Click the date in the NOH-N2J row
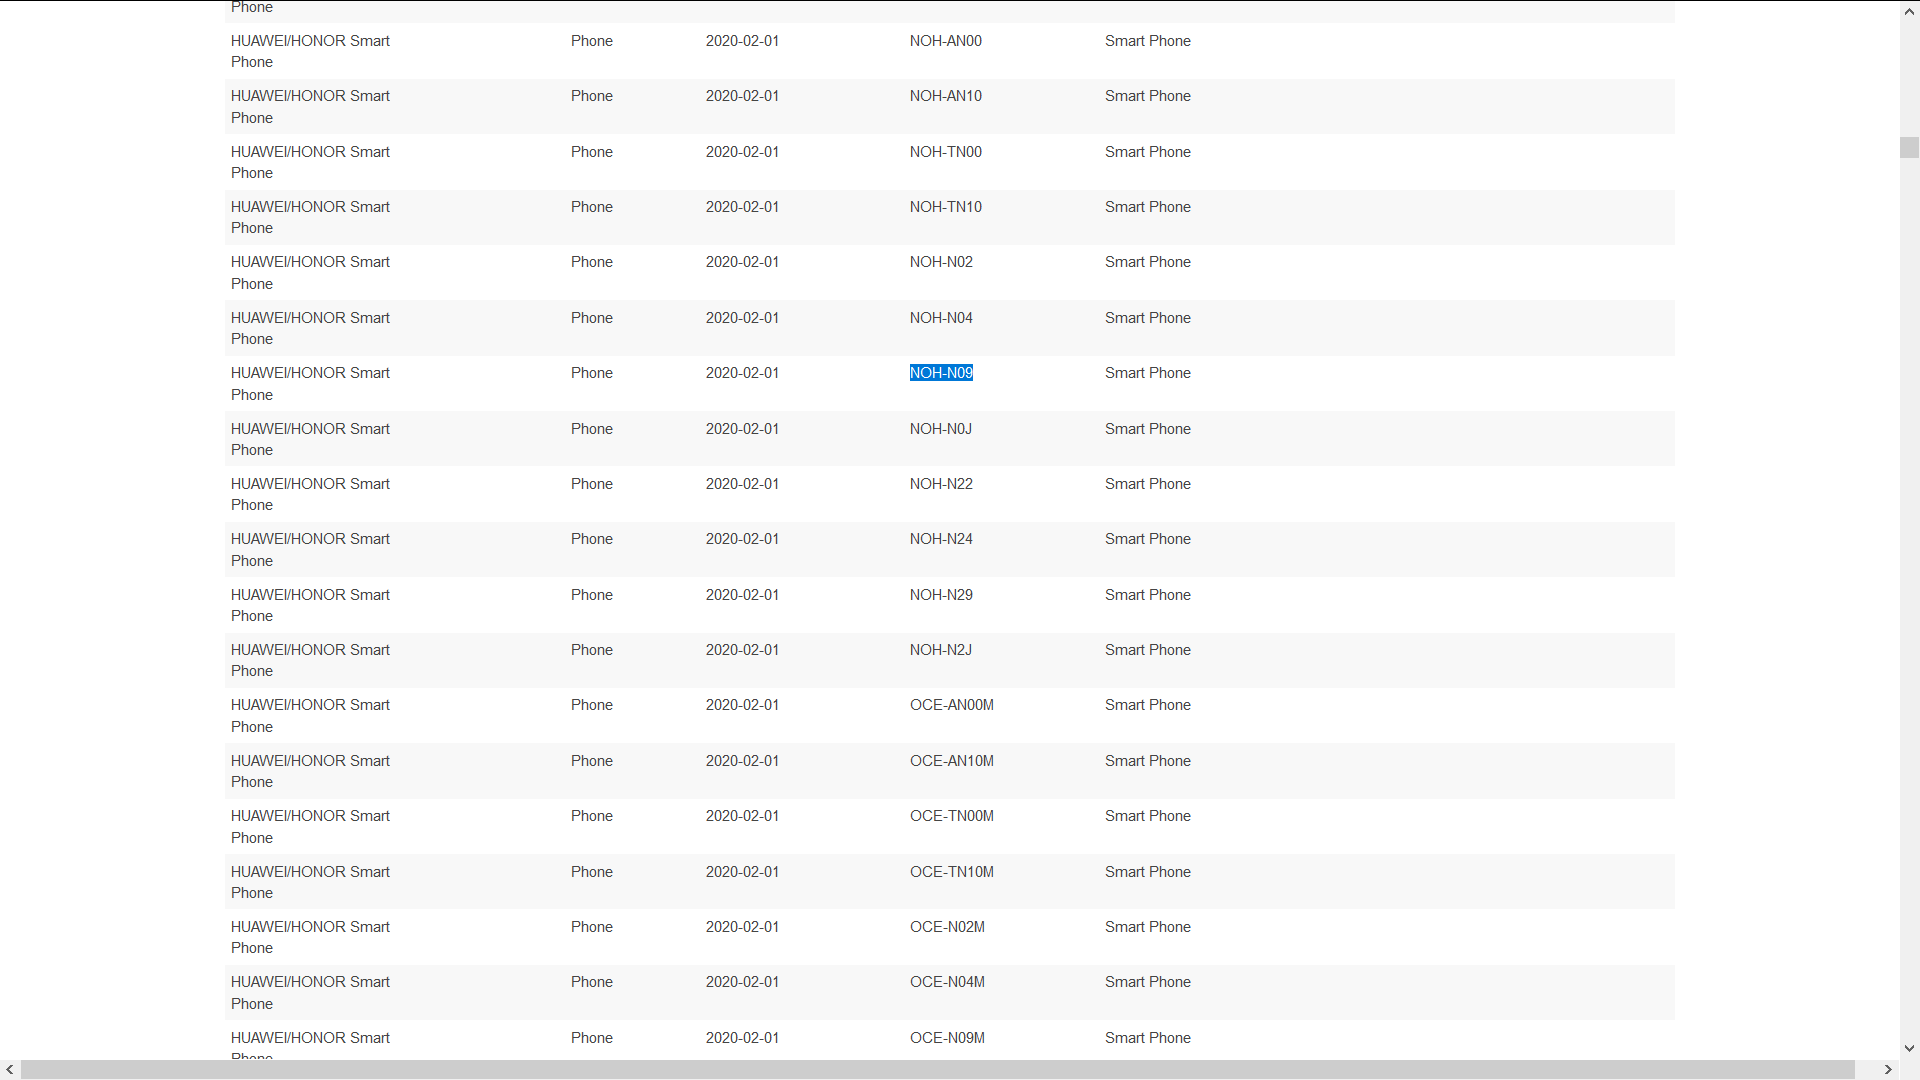This screenshot has width=1920, height=1080. [742, 650]
